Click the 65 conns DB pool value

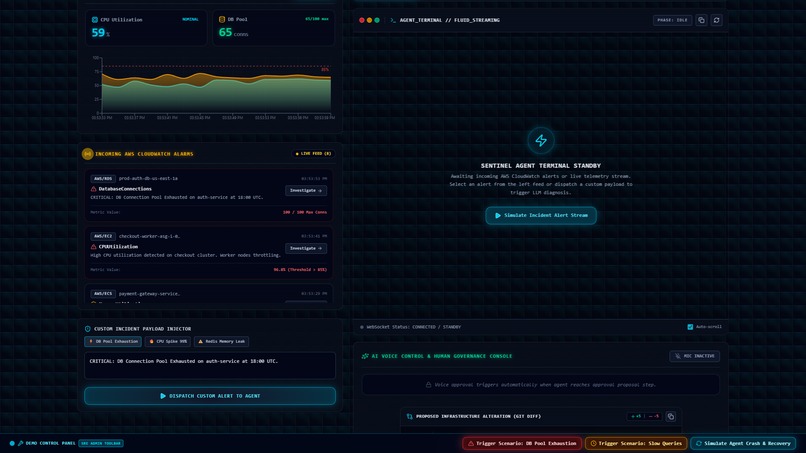click(x=233, y=33)
